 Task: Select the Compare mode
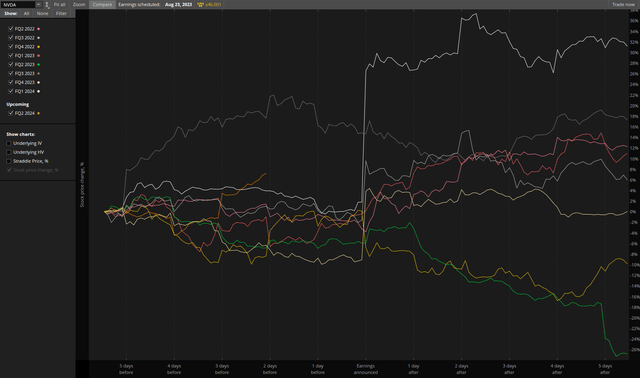(102, 4)
